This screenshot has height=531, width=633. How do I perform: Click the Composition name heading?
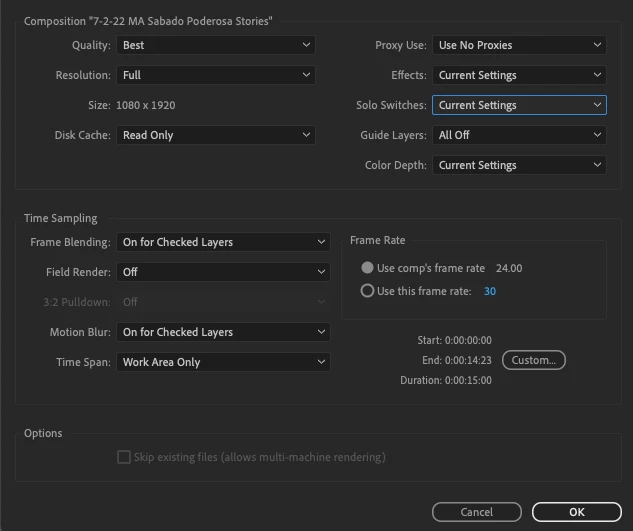[148, 21]
